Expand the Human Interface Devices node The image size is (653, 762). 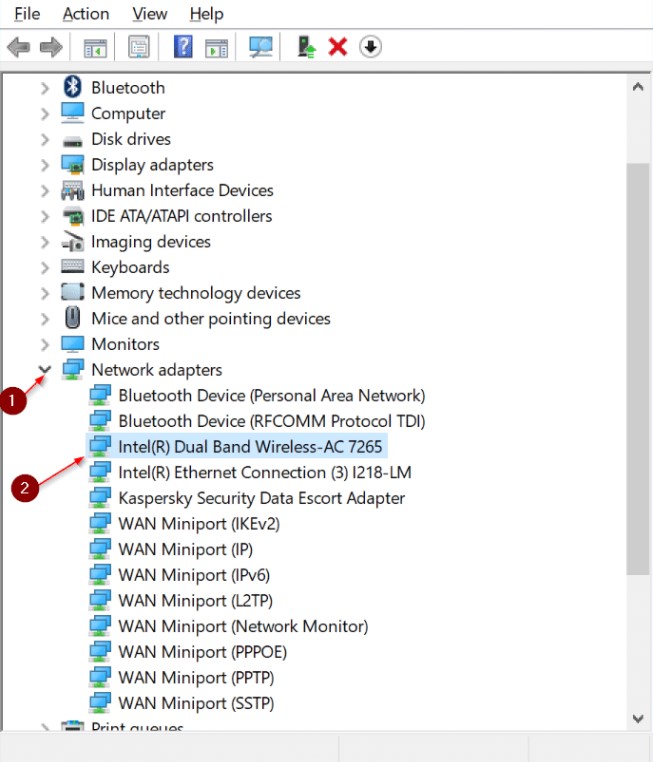[x=45, y=190]
